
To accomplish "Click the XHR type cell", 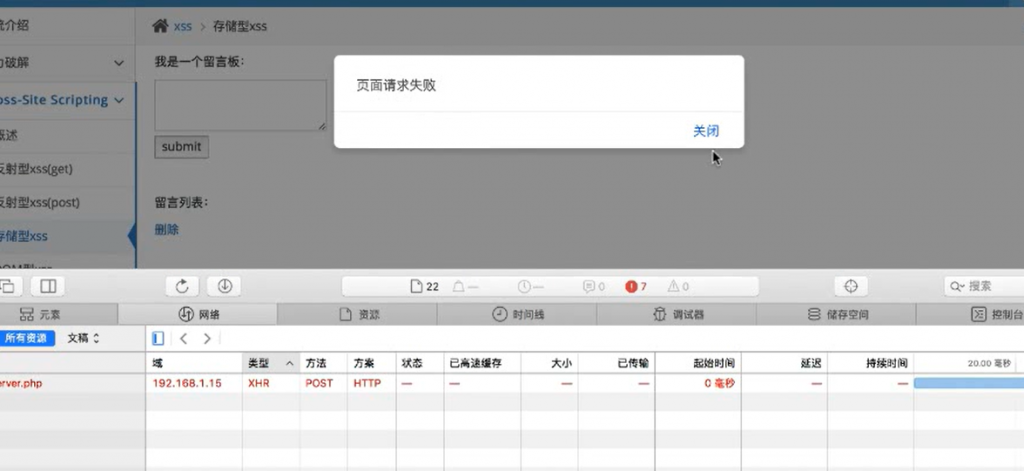I will 259,383.
